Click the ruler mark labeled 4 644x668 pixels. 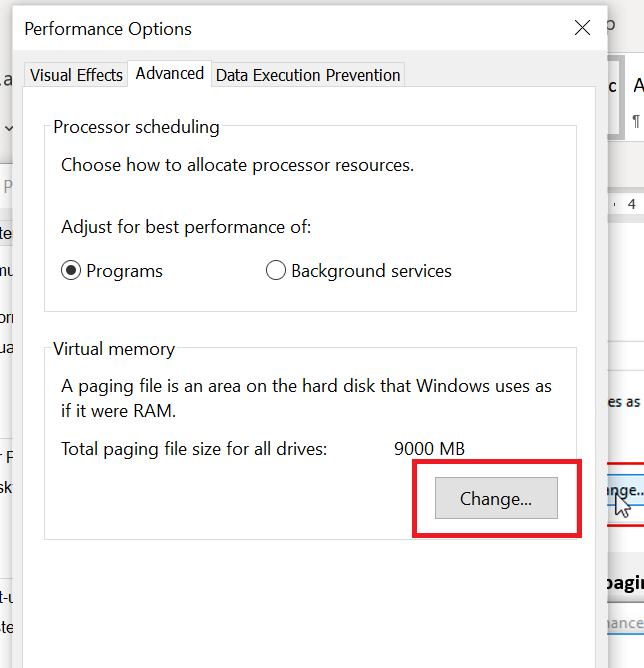point(631,203)
